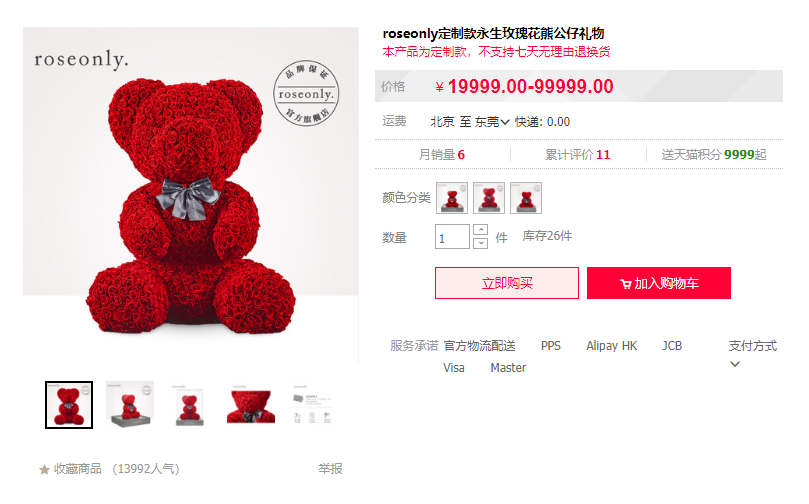Show the second thumbnail with gift box

(130, 405)
